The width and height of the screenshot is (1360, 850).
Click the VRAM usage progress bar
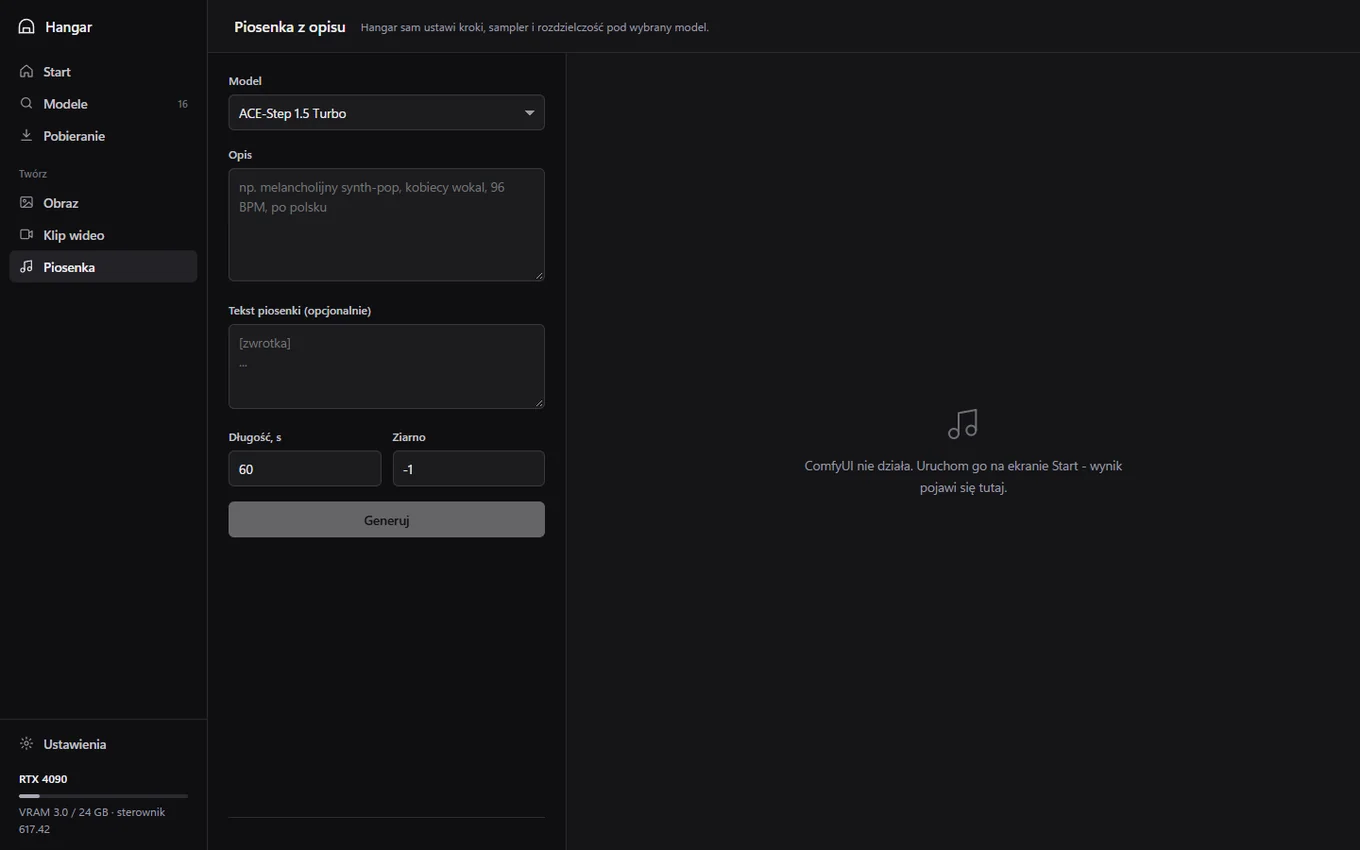[x=103, y=796]
